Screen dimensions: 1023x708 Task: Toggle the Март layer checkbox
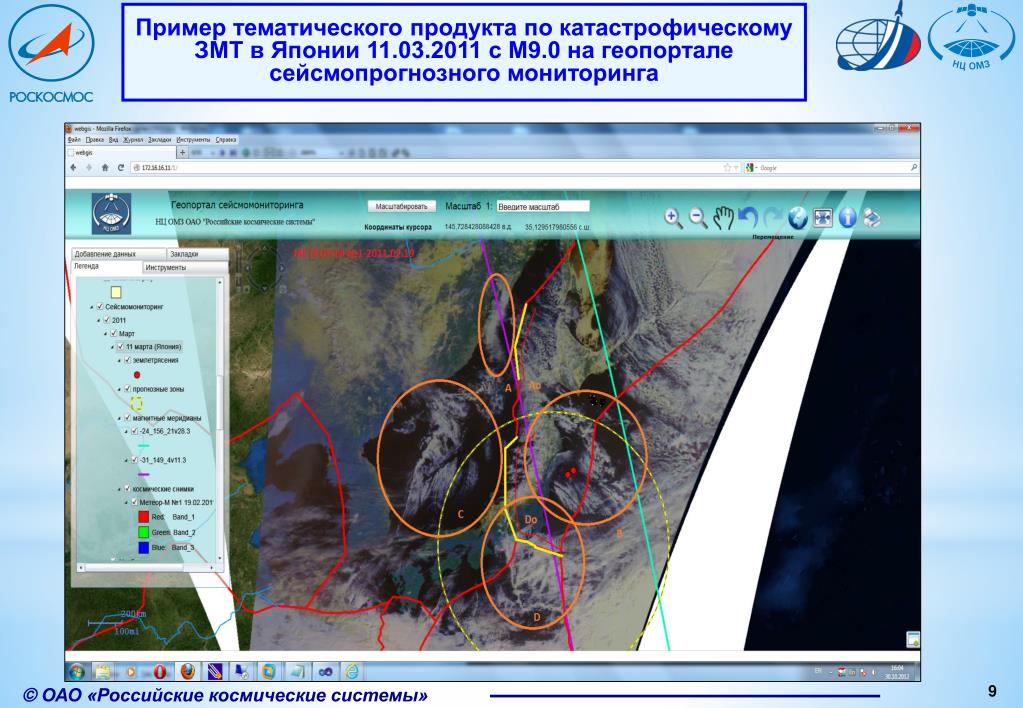coord(114,333)
